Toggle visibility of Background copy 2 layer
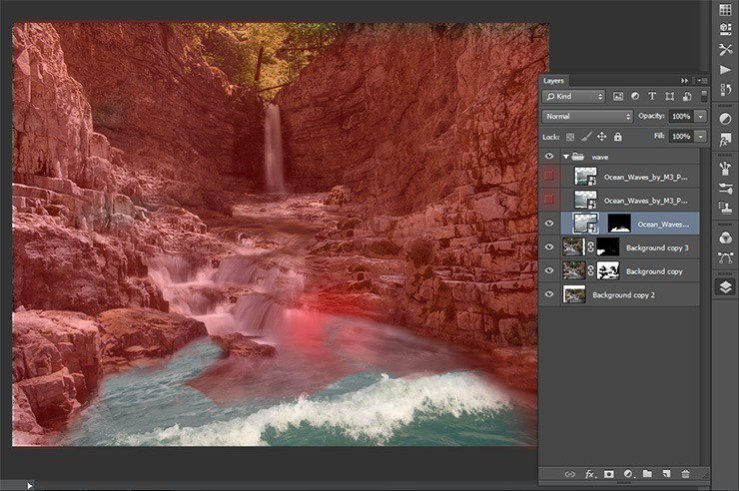The width and height of the screenshot is (739, 491). [x=549, y=295]
